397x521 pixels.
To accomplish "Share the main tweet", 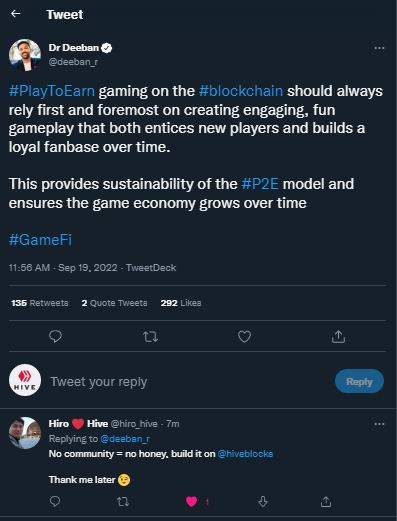I will point(338,337).
